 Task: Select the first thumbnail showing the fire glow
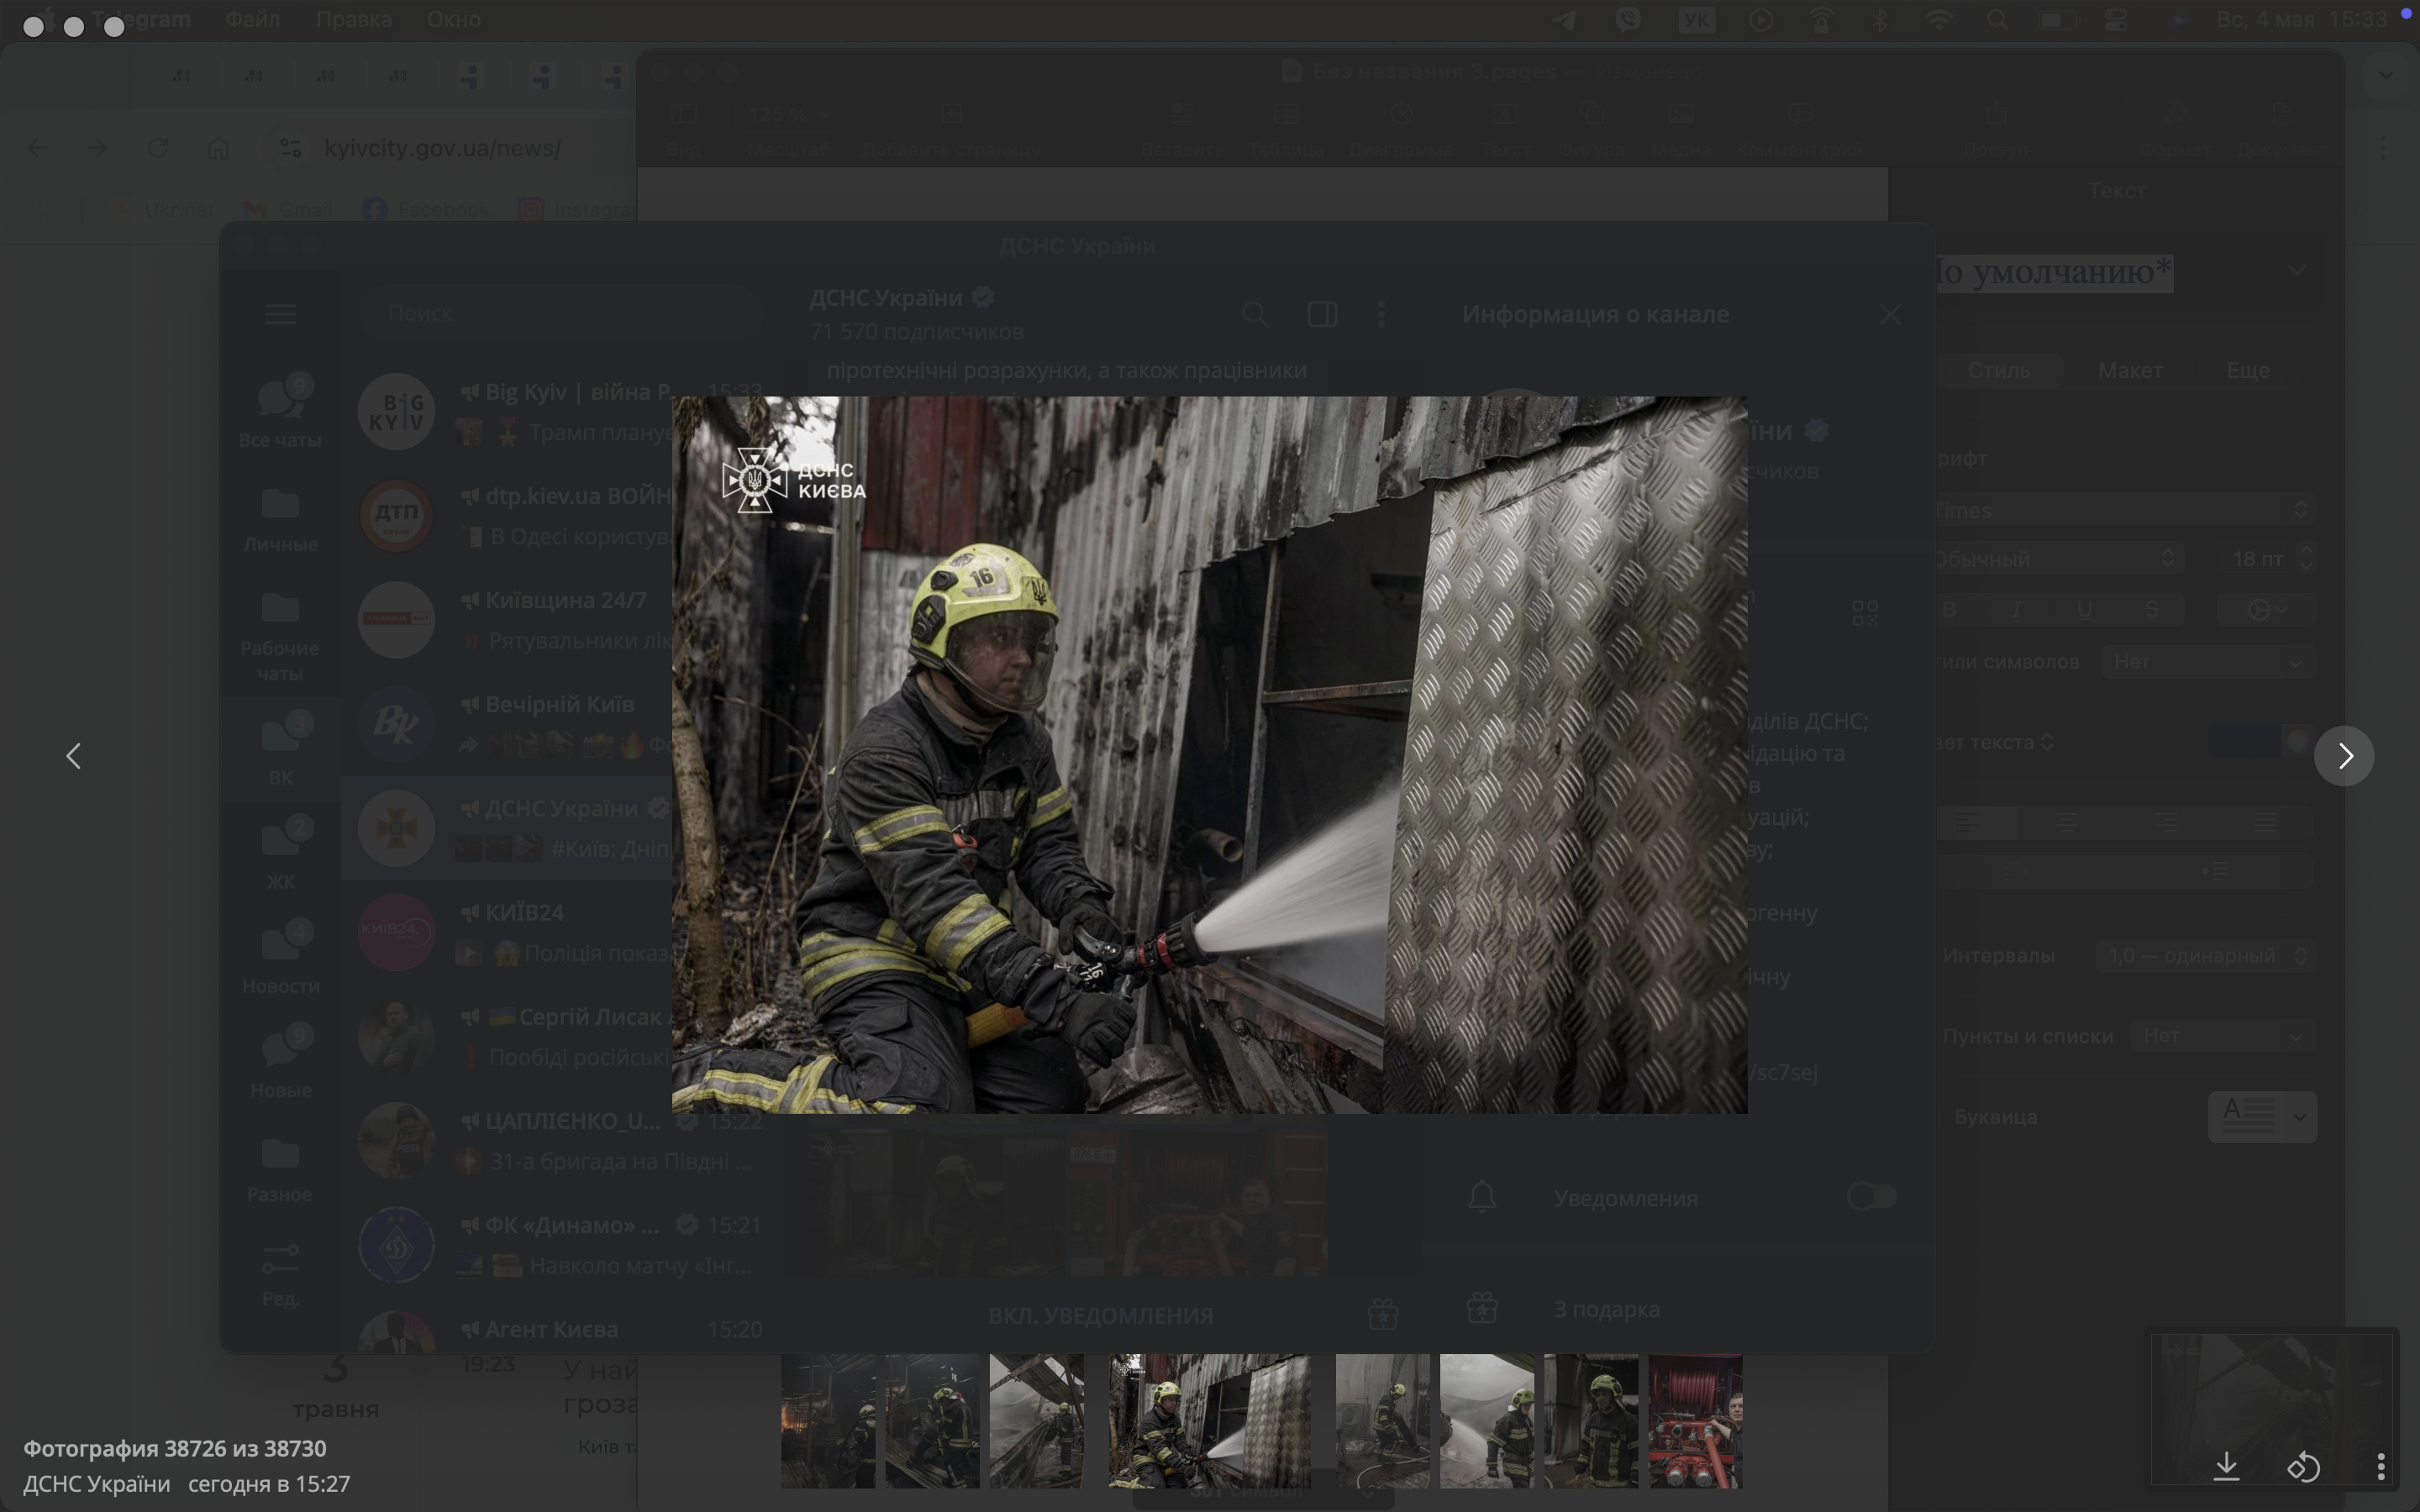828,1421
